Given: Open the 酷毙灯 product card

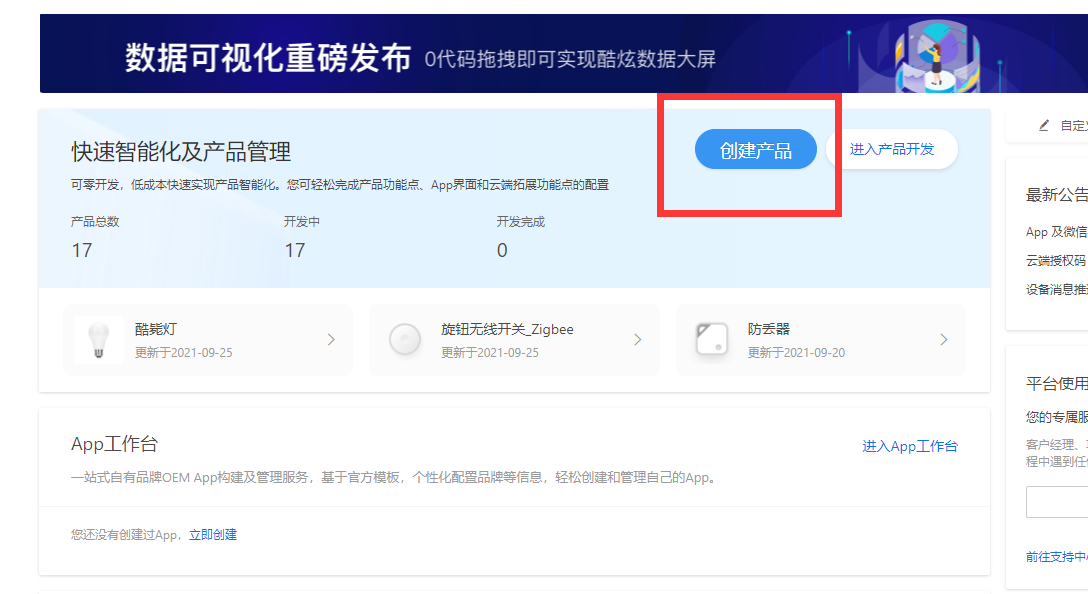Looking at the screenshot, I should click(207, 340).
